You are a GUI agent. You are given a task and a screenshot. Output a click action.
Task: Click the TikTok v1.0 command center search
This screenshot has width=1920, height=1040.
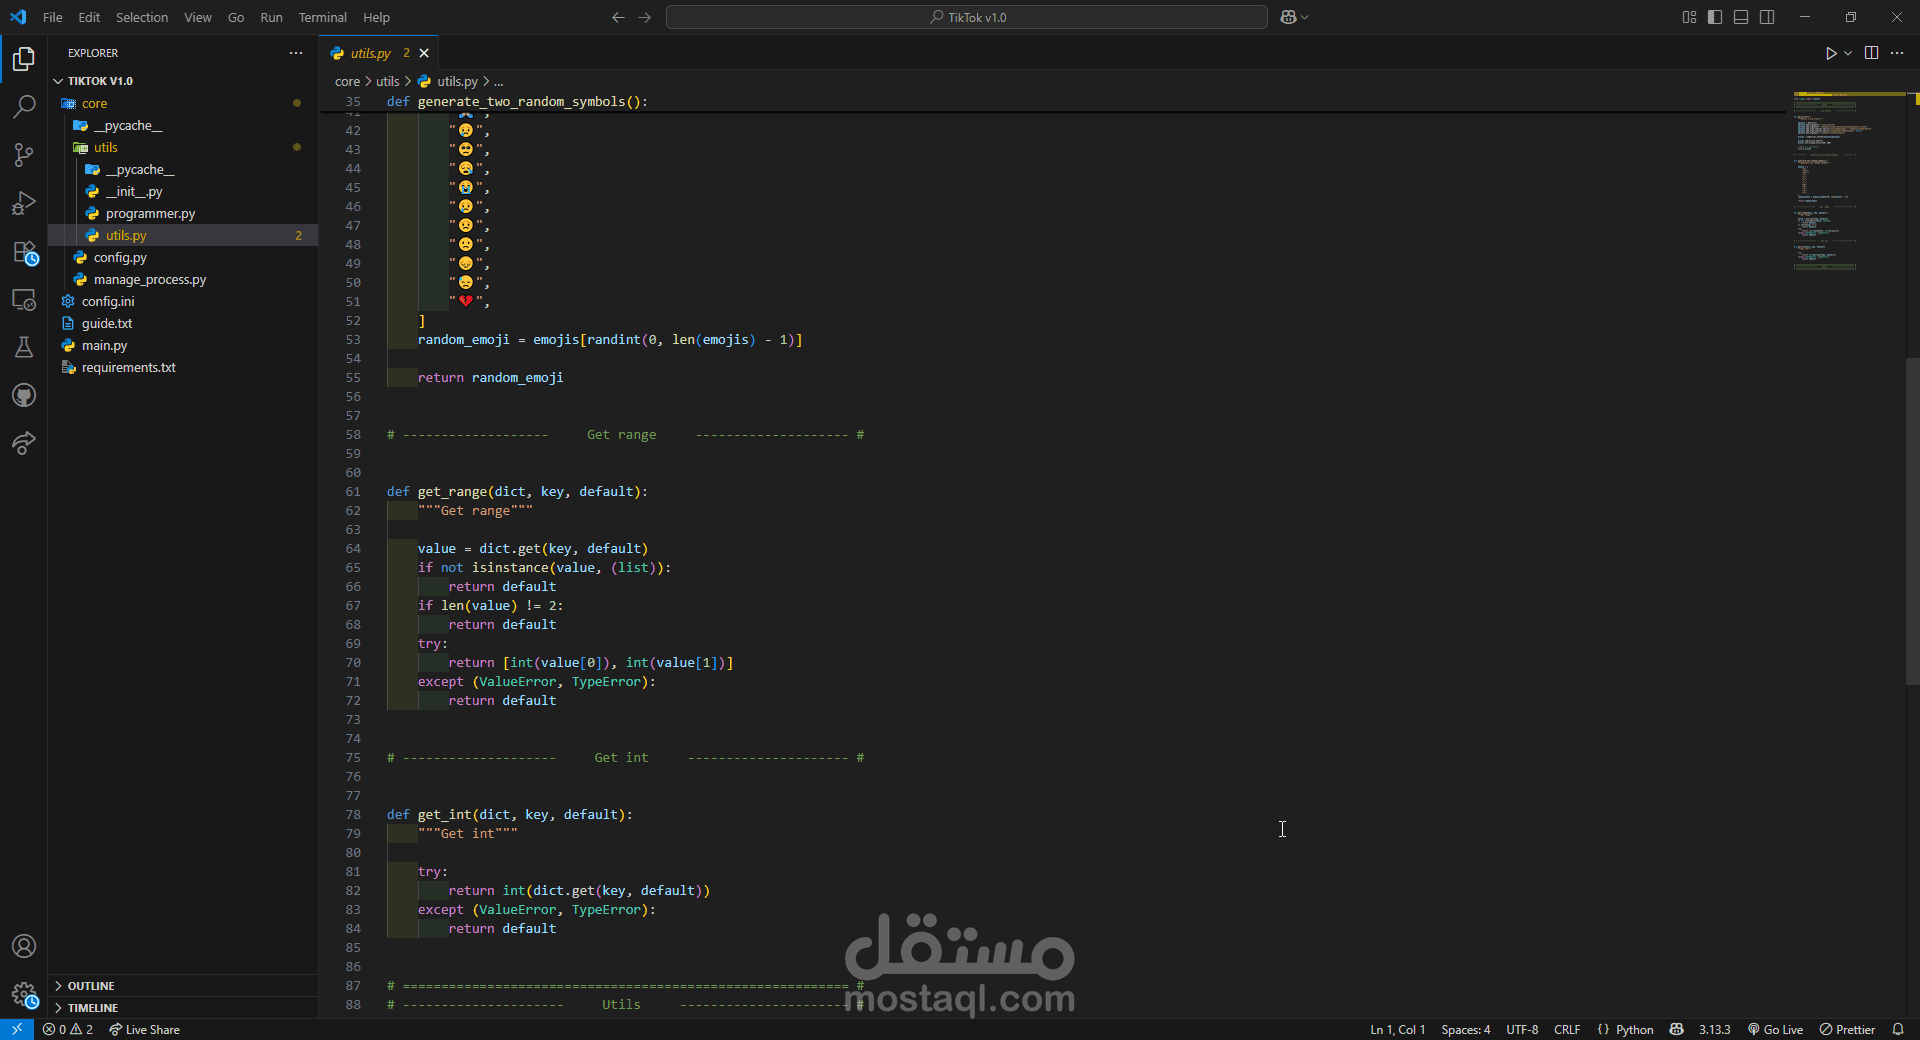pos(967,17)
